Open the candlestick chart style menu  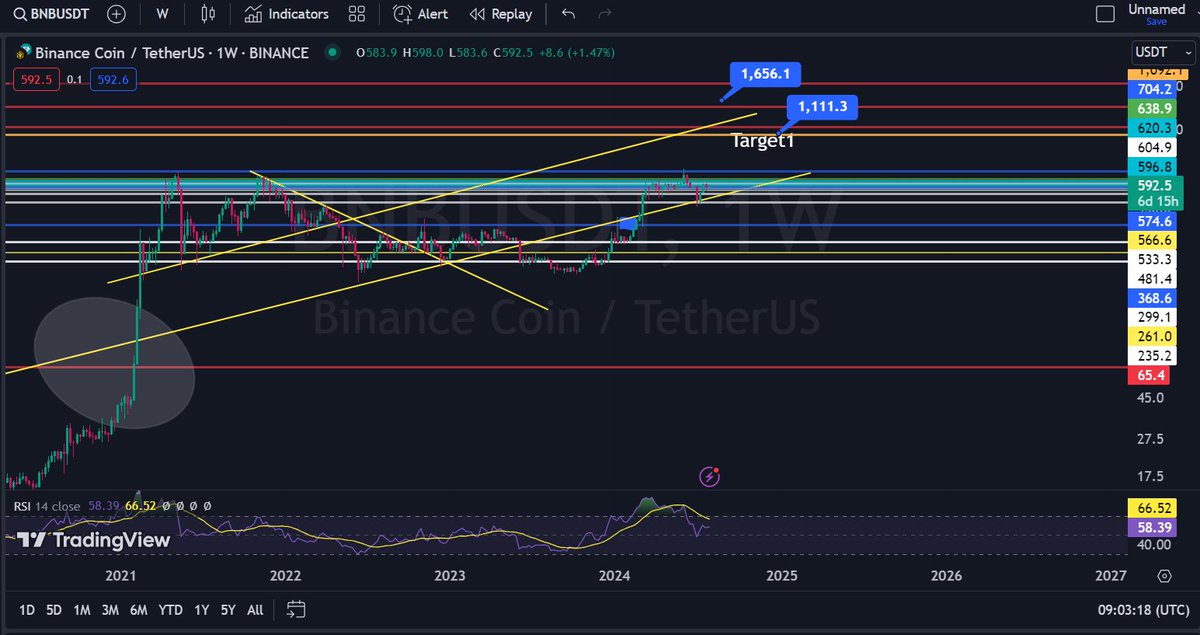pyautogui.click(x=207, y=14)
